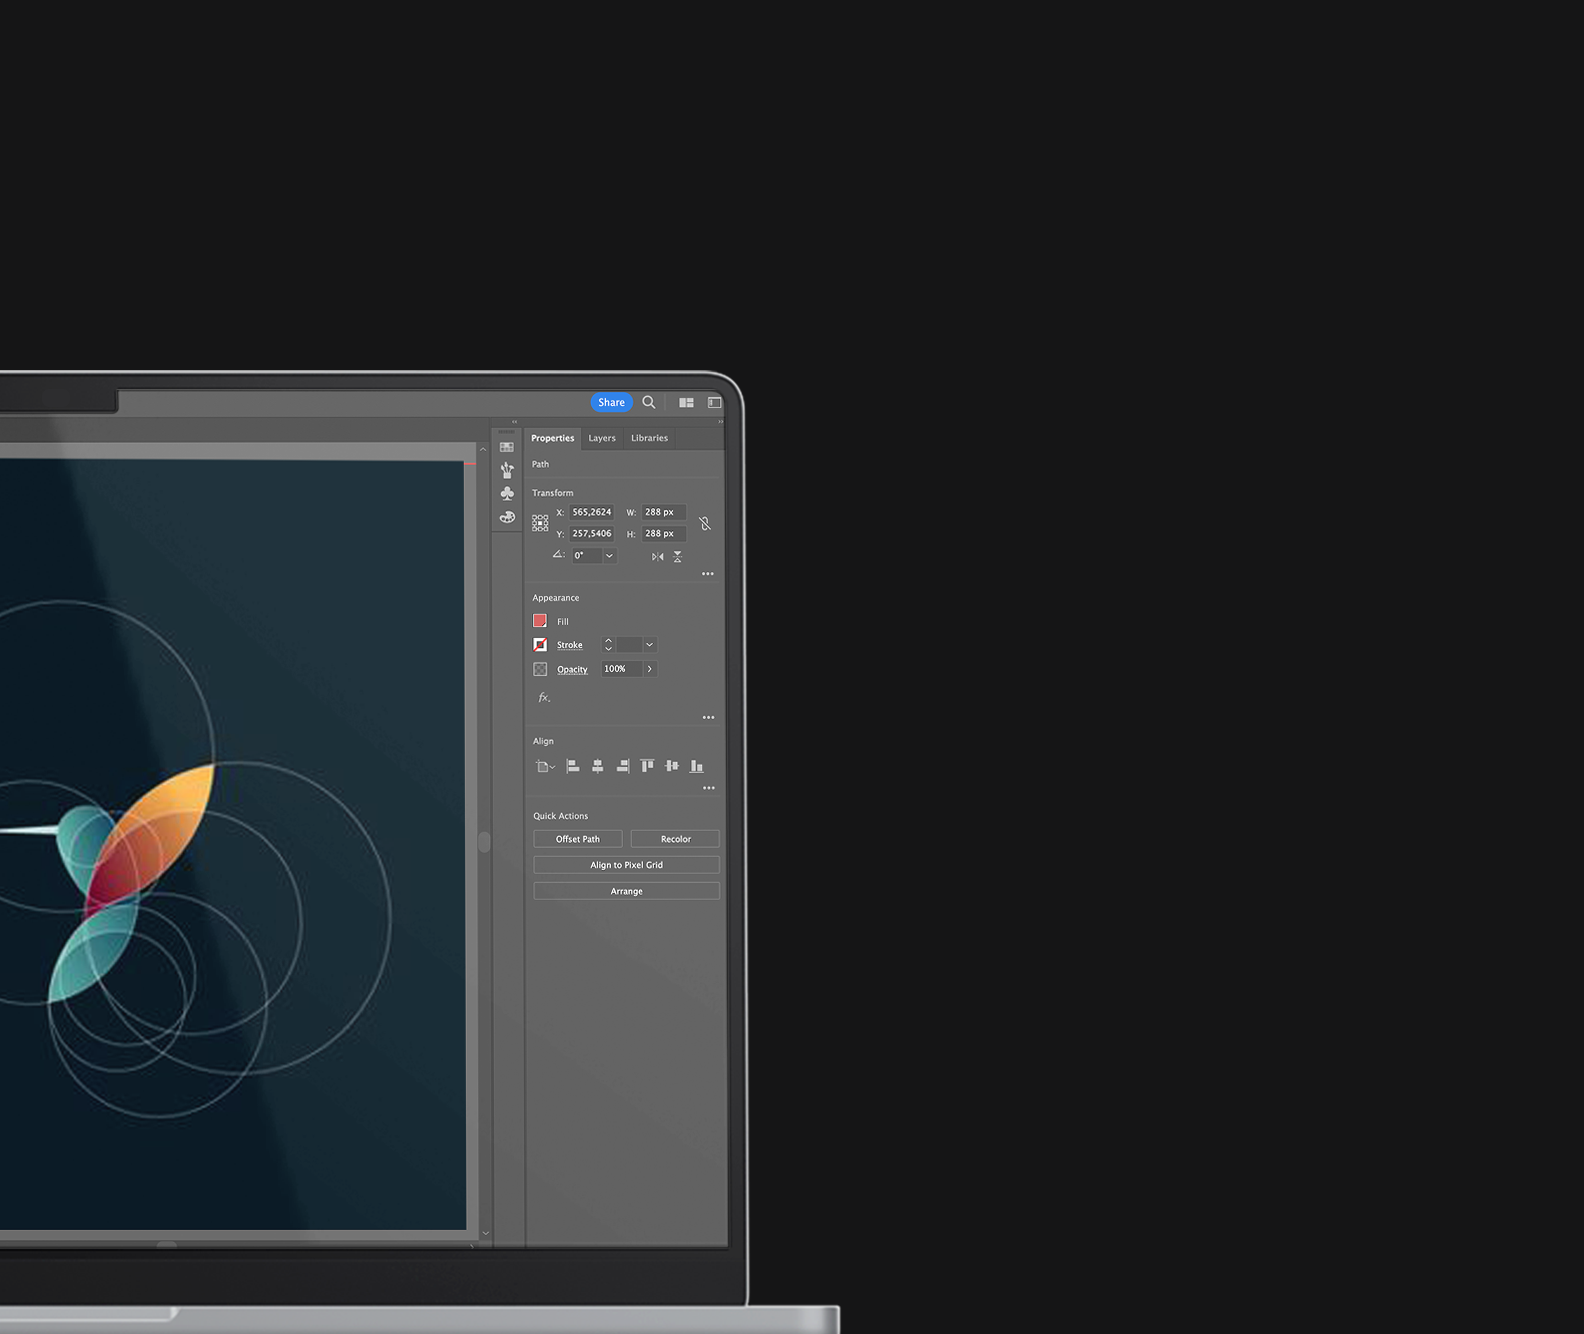
Task: Switch to the Libraries tab
Action: 649,438
